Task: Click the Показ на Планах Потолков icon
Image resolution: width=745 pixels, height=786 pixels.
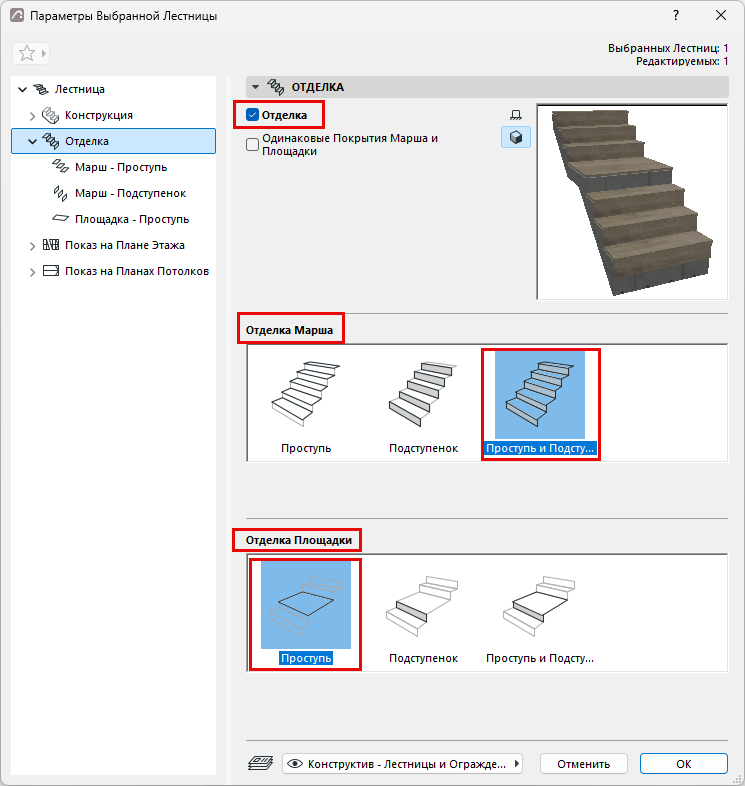Action: click(51, 271)
